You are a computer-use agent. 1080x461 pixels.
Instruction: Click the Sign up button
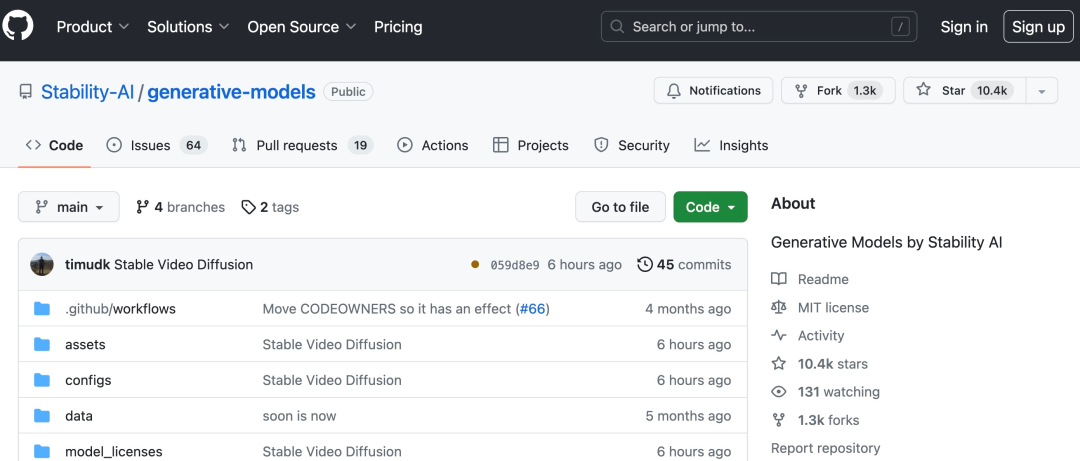pos(1038,27)
